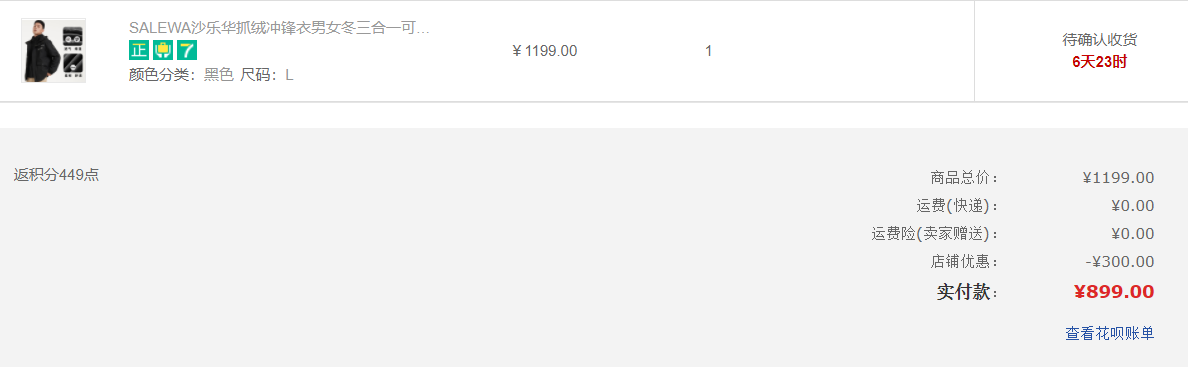Screen dimensions: 1188x367
Task: Click the green 7-day return icon
Action: [x=187, y=51]
